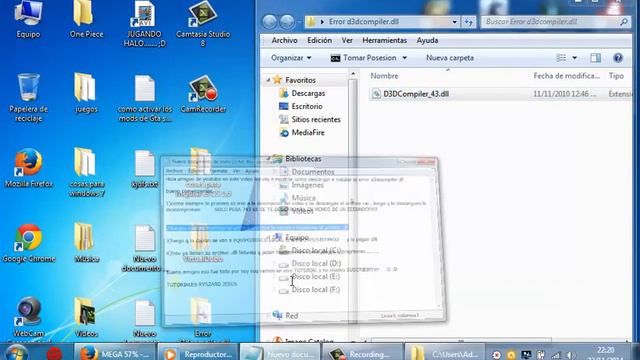The image size is (640, 360).
Task: Launch Mozilla Firefox from desktop
Action: click(x=29, y=168)
